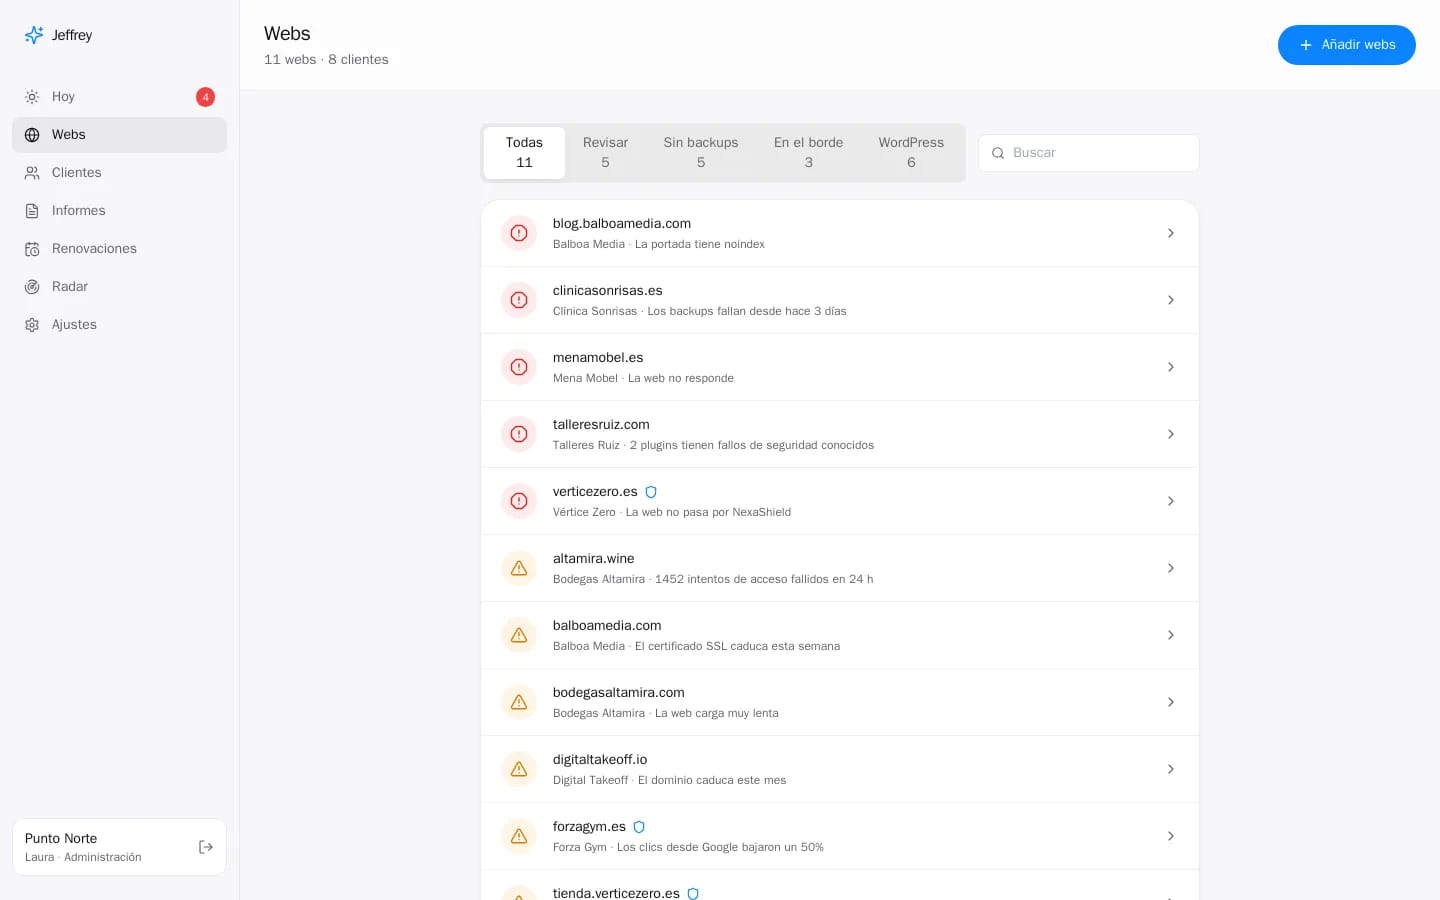Click the Jeffrey sparkle logo icon
Viewport: 1440px width, 900px height.
34,35
